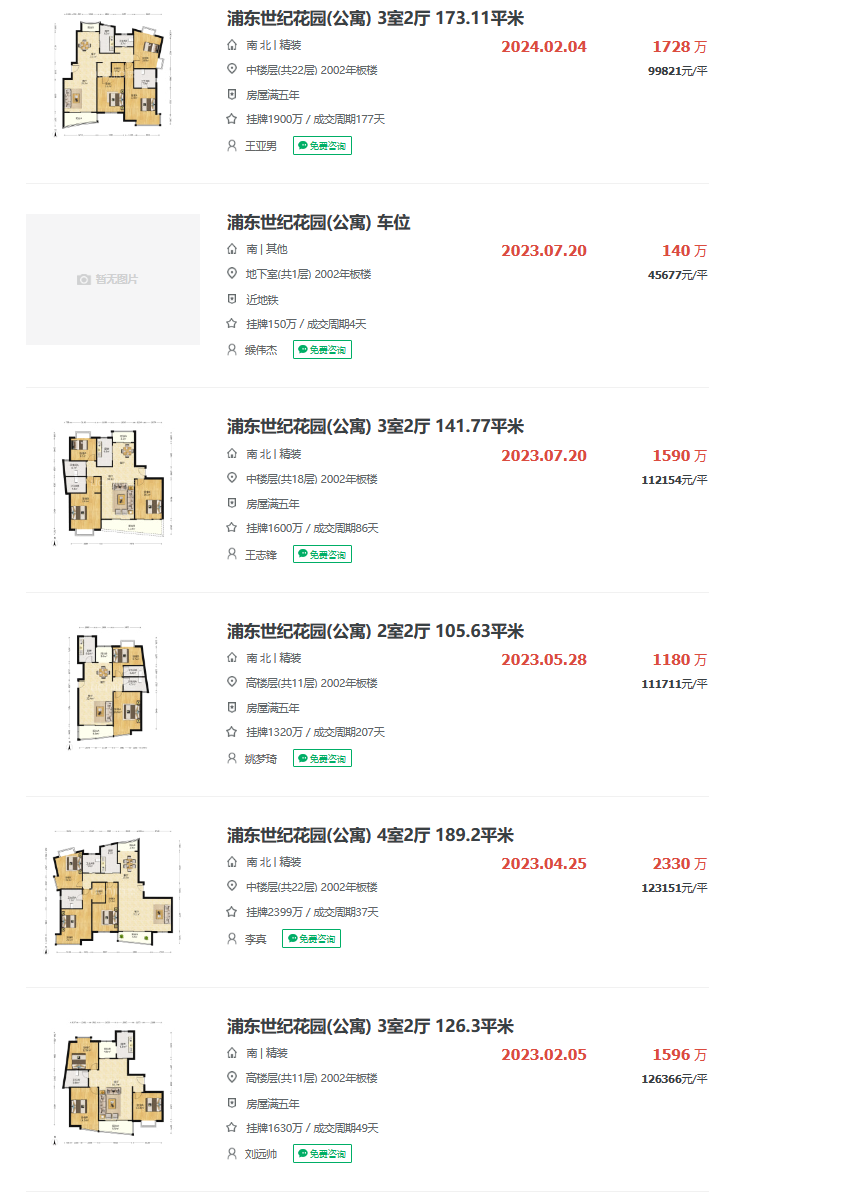Click floor plan thumbnail of 4室2厅 189.2平米 listing

point(112,892)
